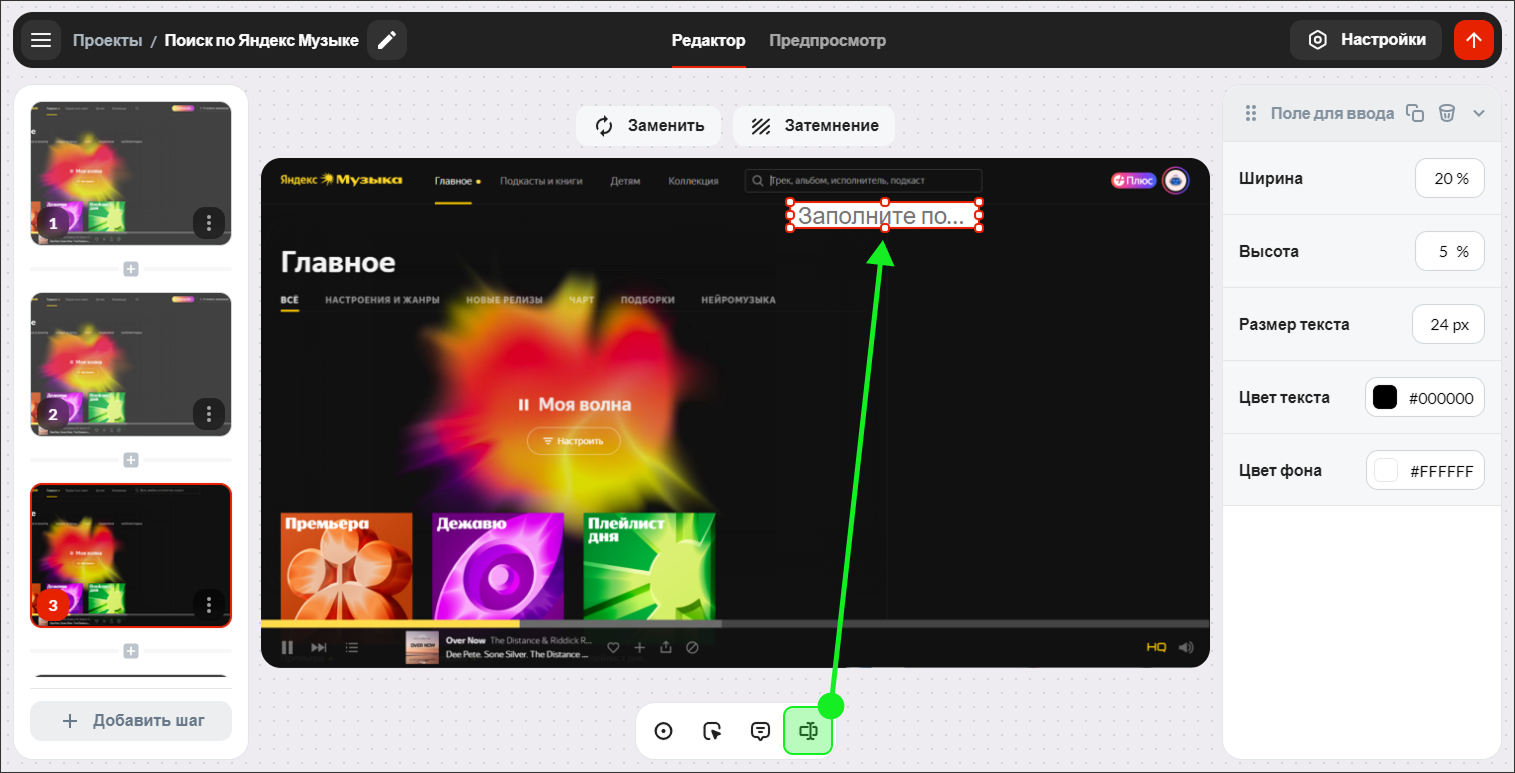This screenshot has height=773, width=1515.
Task: Click the playback progress bar in canvas
Action: (x=735, y=624)
